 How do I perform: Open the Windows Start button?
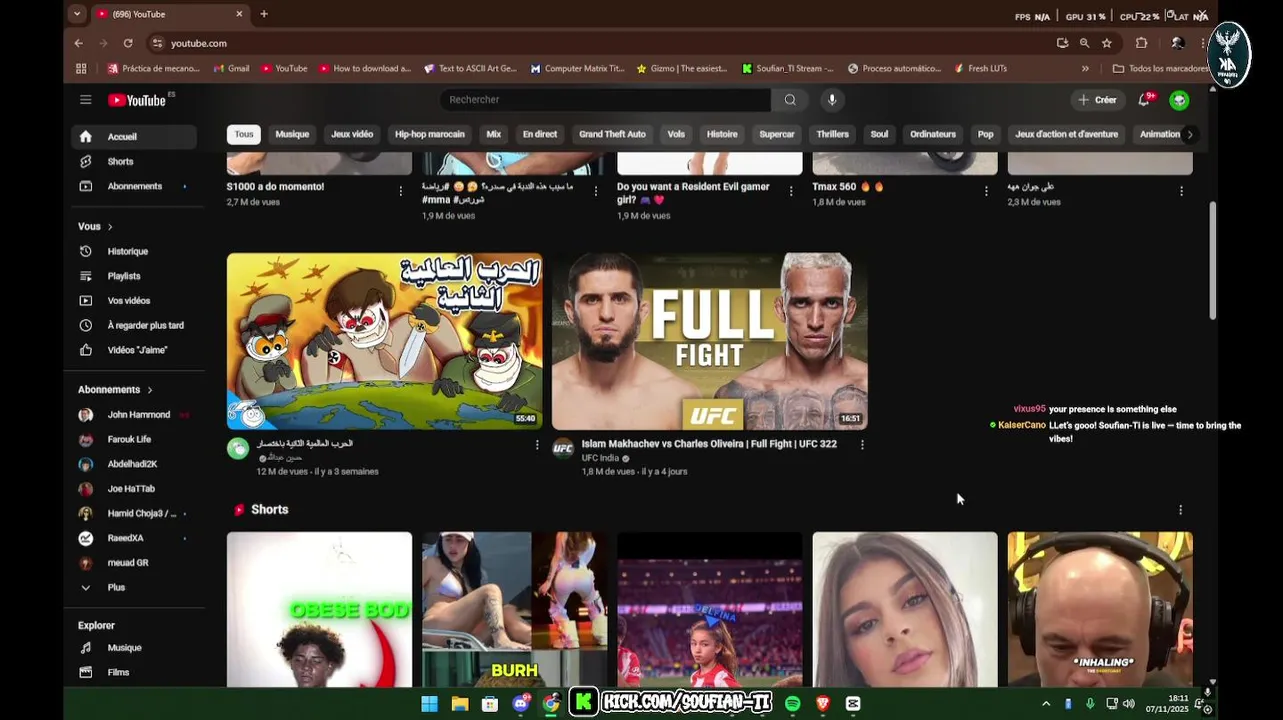coord(429,704)
